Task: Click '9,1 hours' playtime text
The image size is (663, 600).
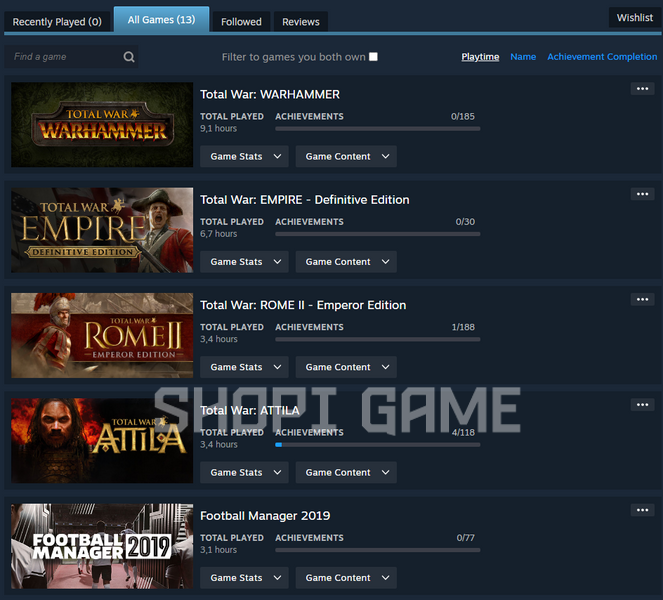Action: (x=218, y=128)
